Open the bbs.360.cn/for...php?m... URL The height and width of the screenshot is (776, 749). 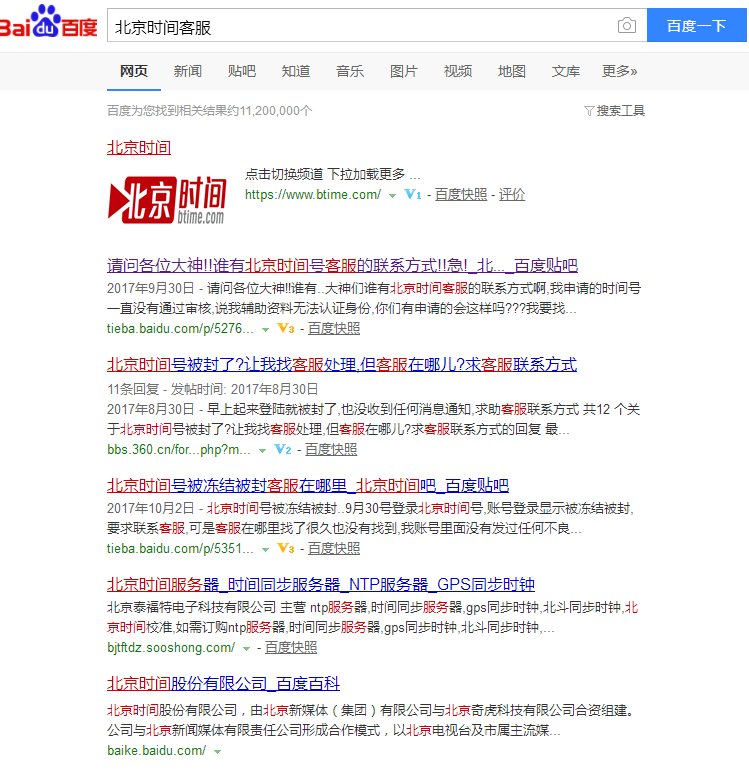click(179, 449)
